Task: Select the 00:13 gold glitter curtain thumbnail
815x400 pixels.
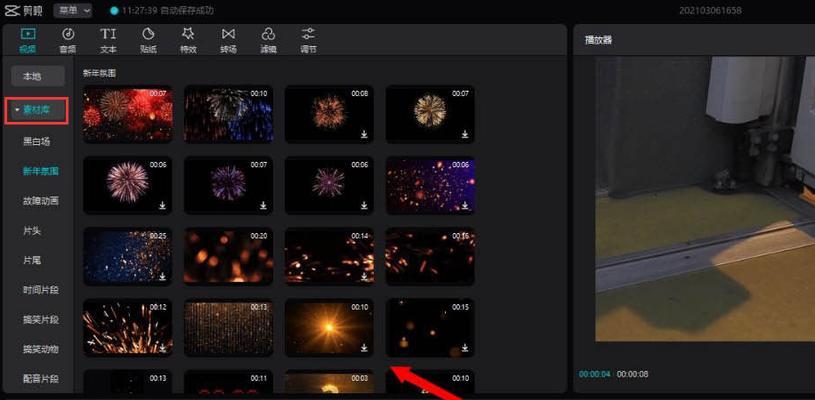Action: (228, 327)
